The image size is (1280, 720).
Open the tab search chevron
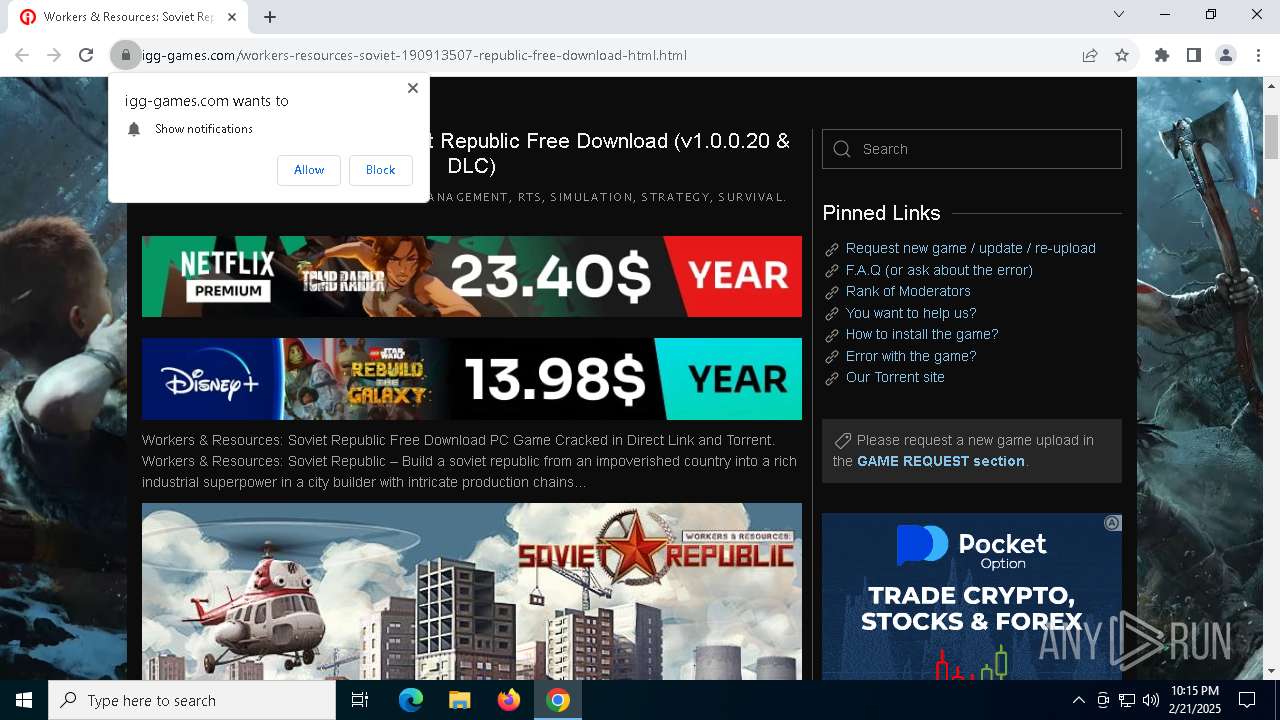coord(1119,14)
